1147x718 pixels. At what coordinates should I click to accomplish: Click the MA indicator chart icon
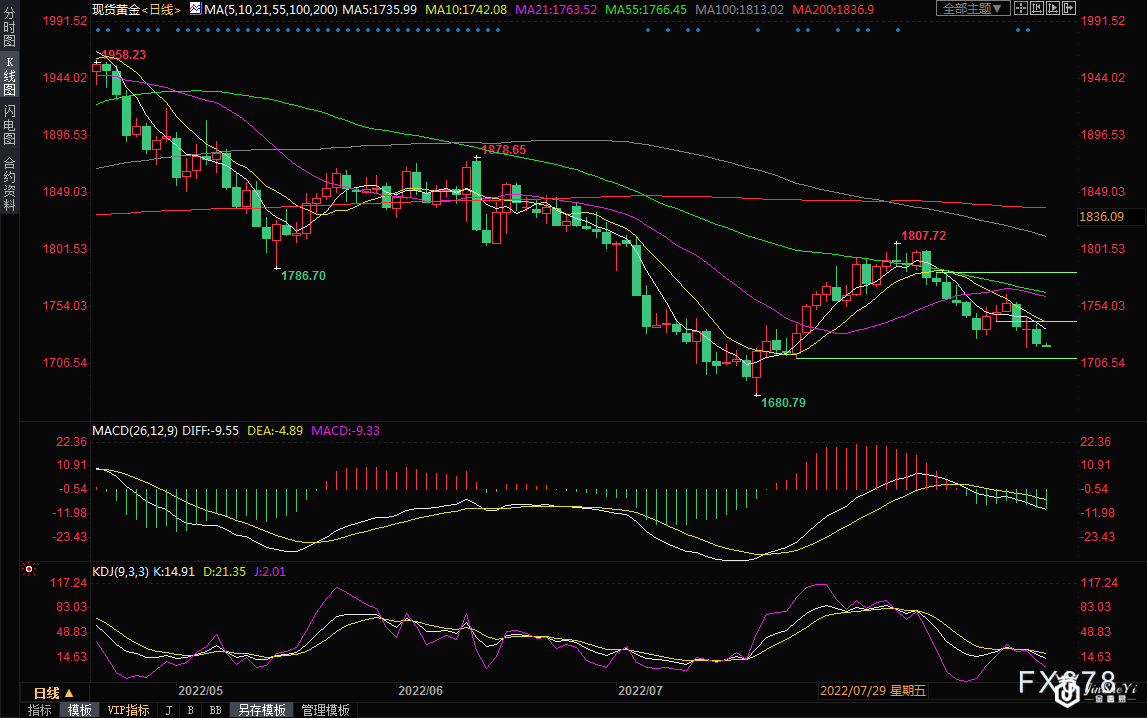pyautogui.click(x=194, y=9)
